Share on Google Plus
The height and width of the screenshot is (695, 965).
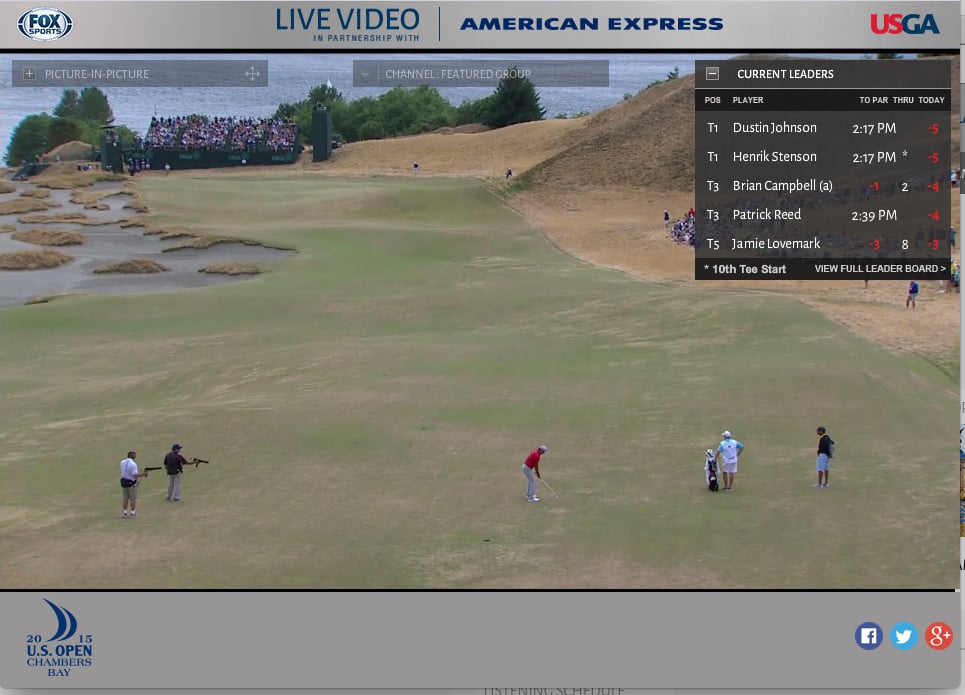click(x=939, y=636)
